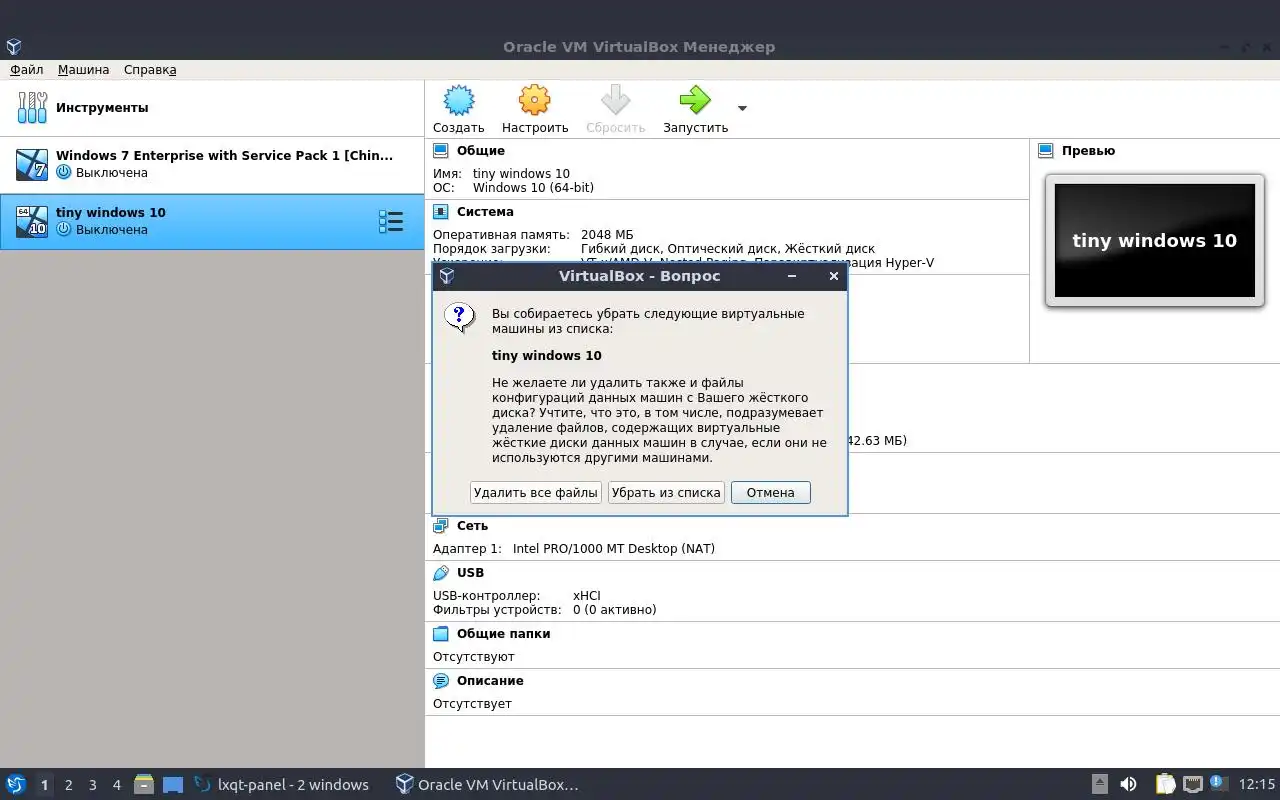Image resolution: width=1280 pixels, height=800 pixels.
Task: Minimize the VirtualBox - Вопрос dialog
Action: 792,276
